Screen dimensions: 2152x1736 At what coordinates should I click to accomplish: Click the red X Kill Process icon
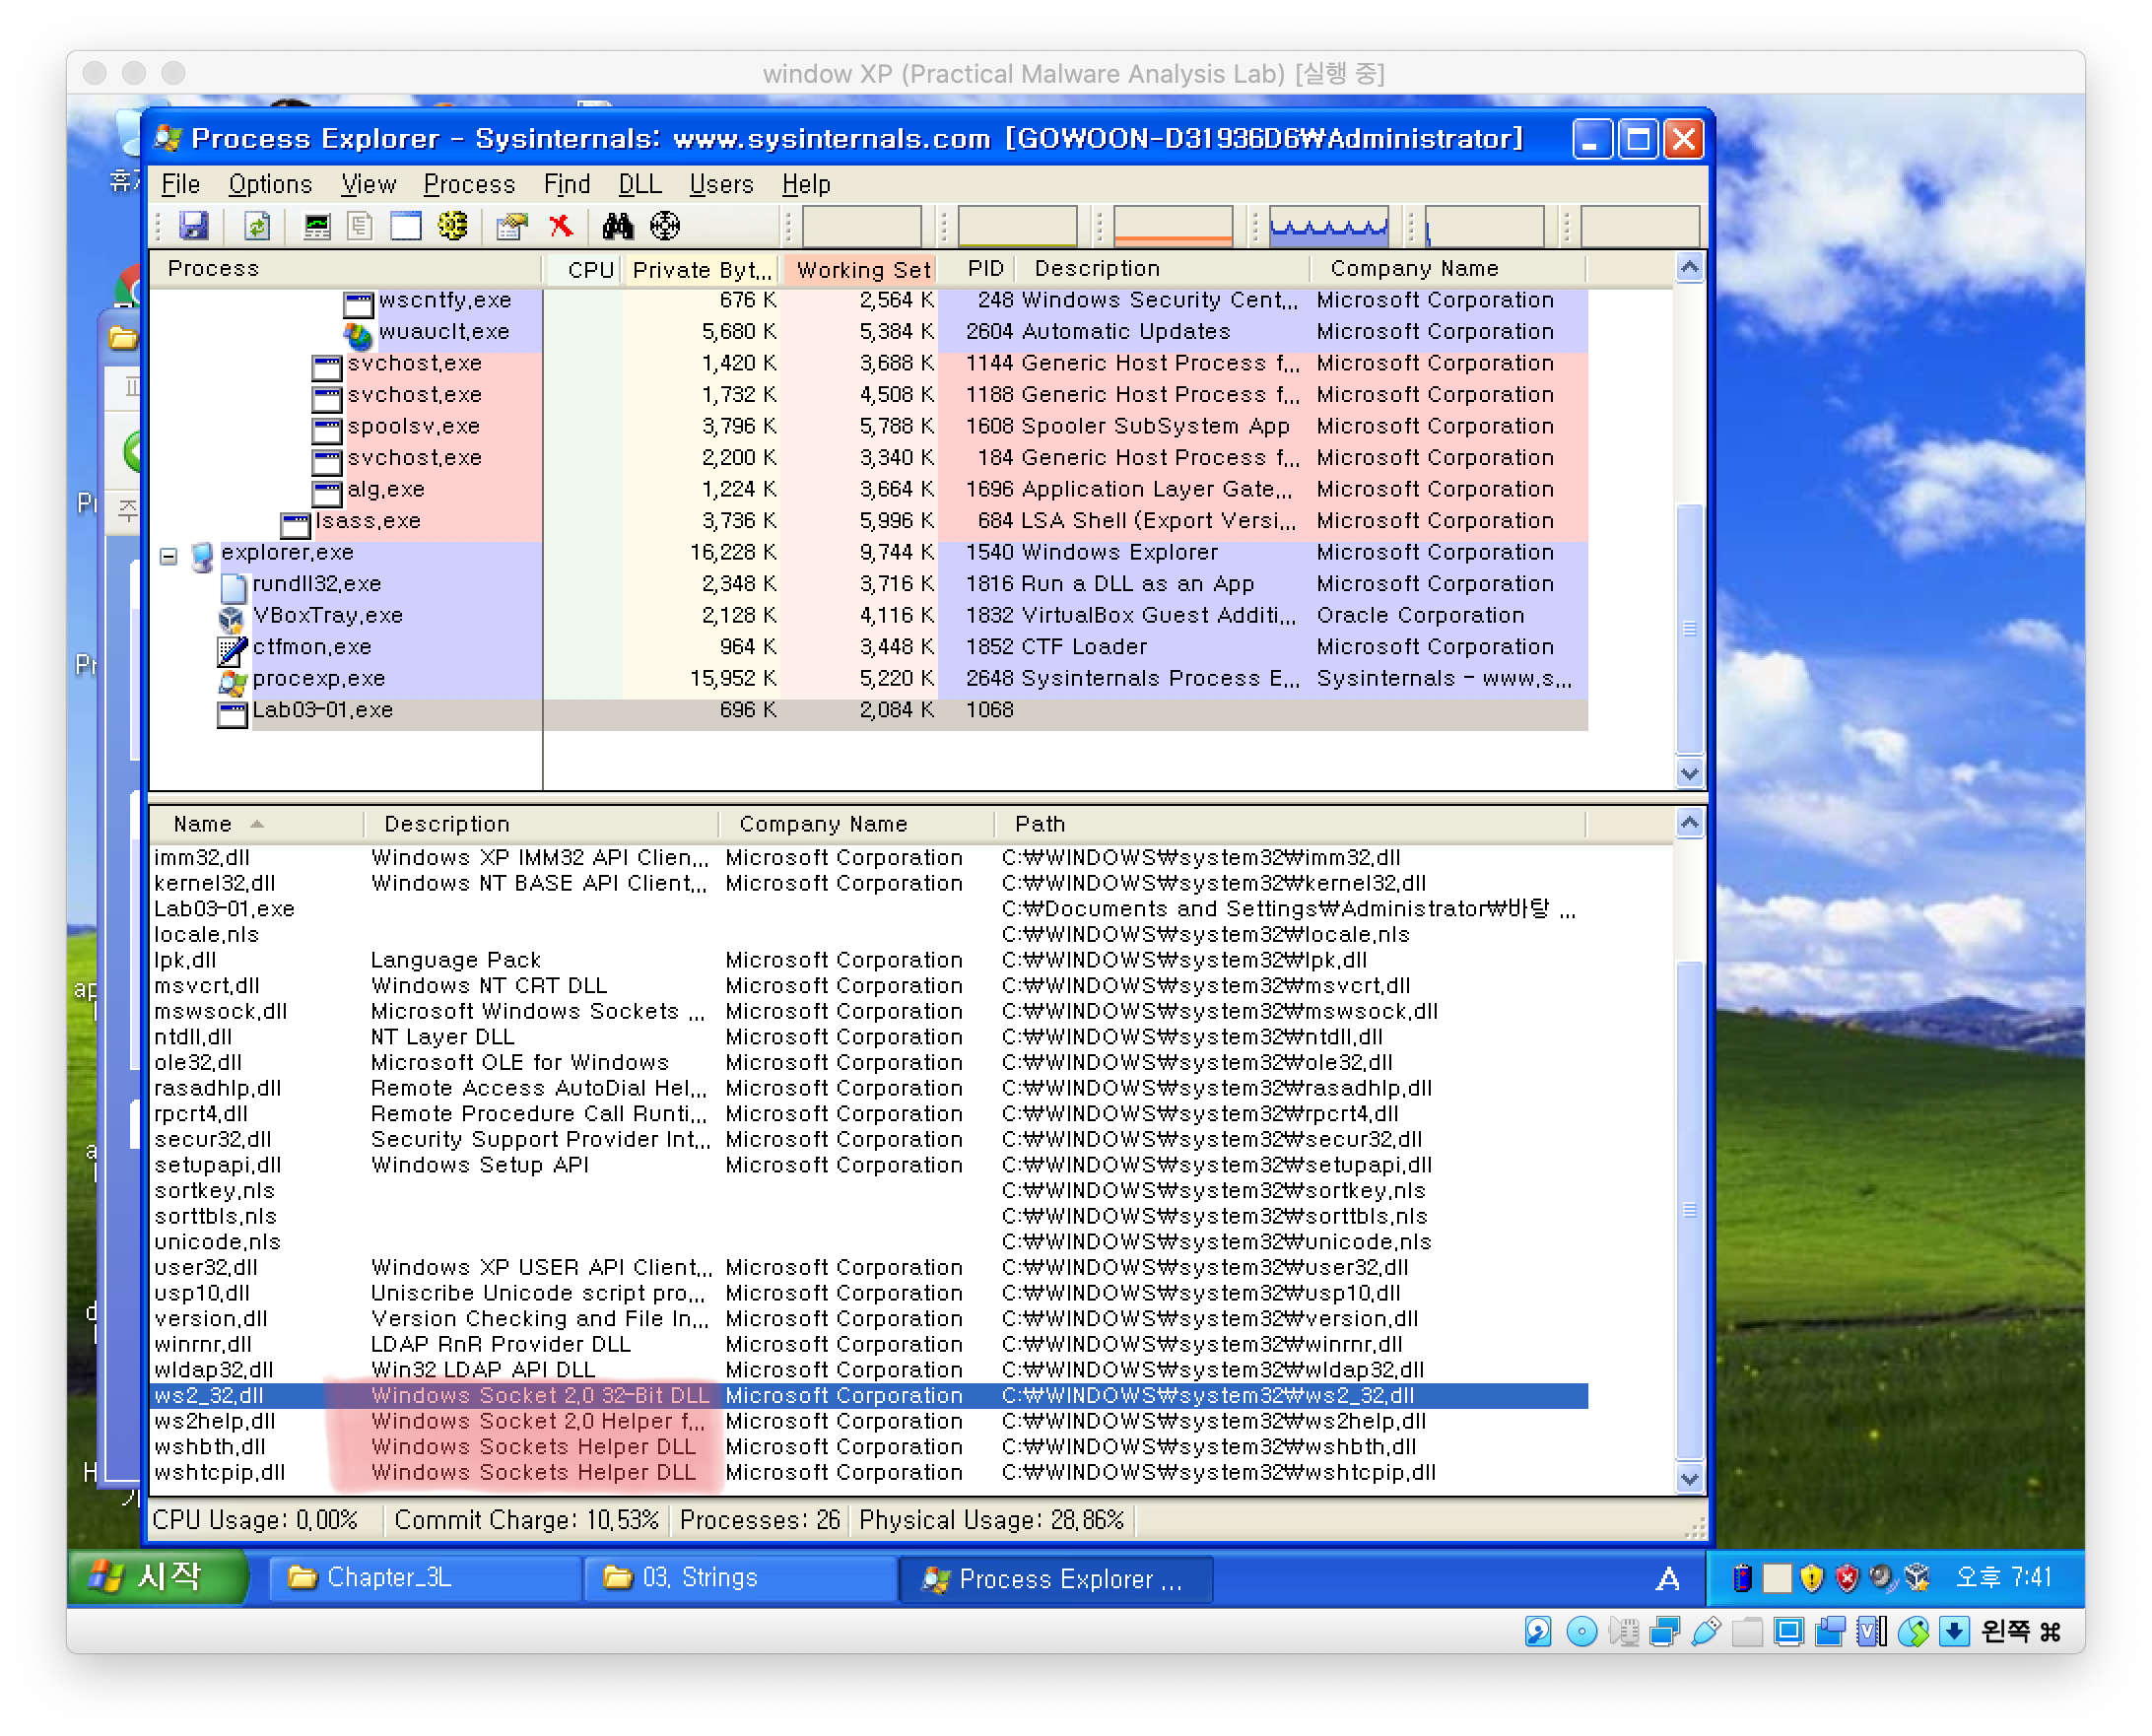click(x=561, y=226)
